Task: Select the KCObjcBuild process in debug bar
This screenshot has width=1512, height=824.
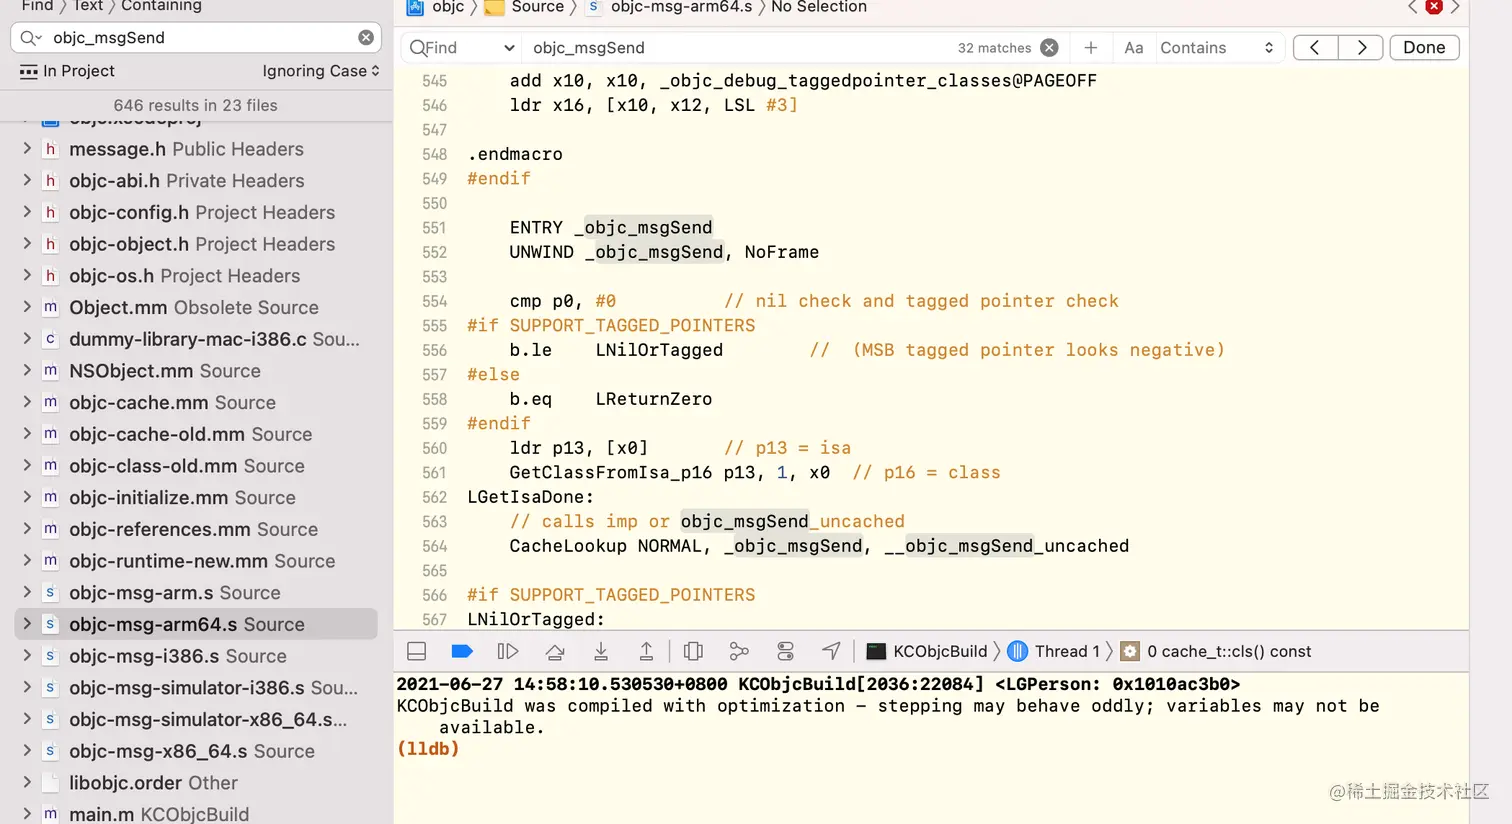Action: click(x=927, y=651)
